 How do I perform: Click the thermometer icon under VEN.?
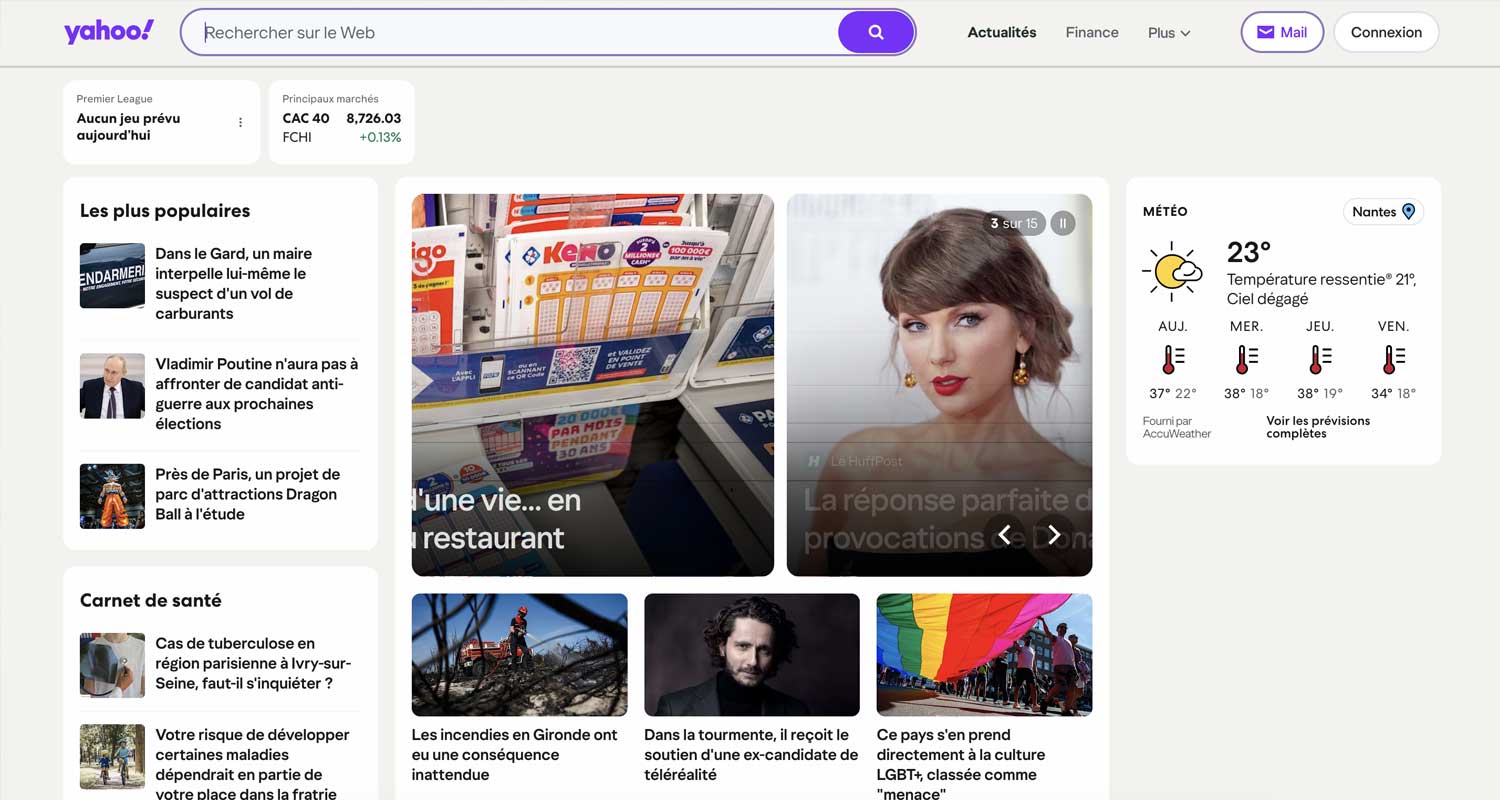pos(1393,359)
